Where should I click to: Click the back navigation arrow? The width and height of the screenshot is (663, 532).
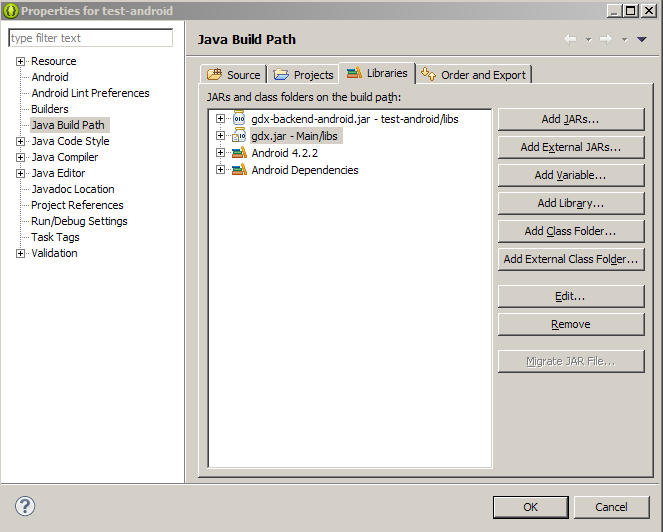click(x=570, y=39)
